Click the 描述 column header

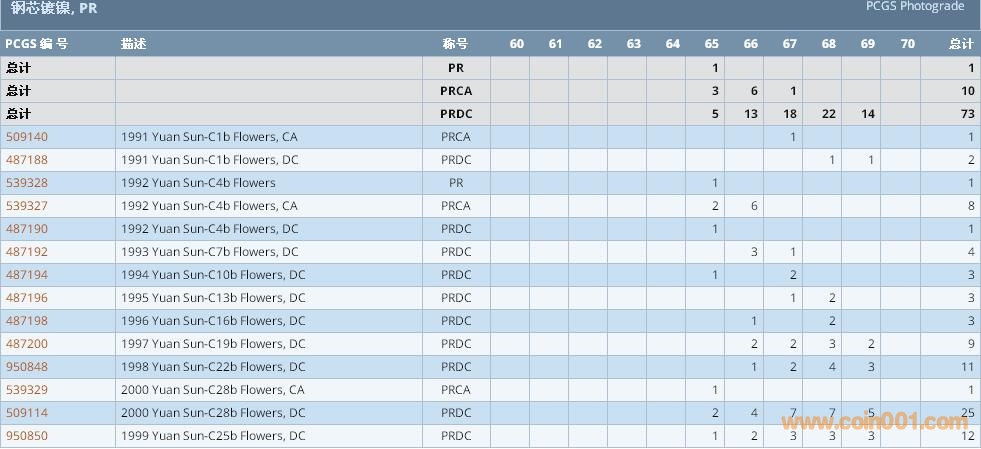(x=133, y=44)
